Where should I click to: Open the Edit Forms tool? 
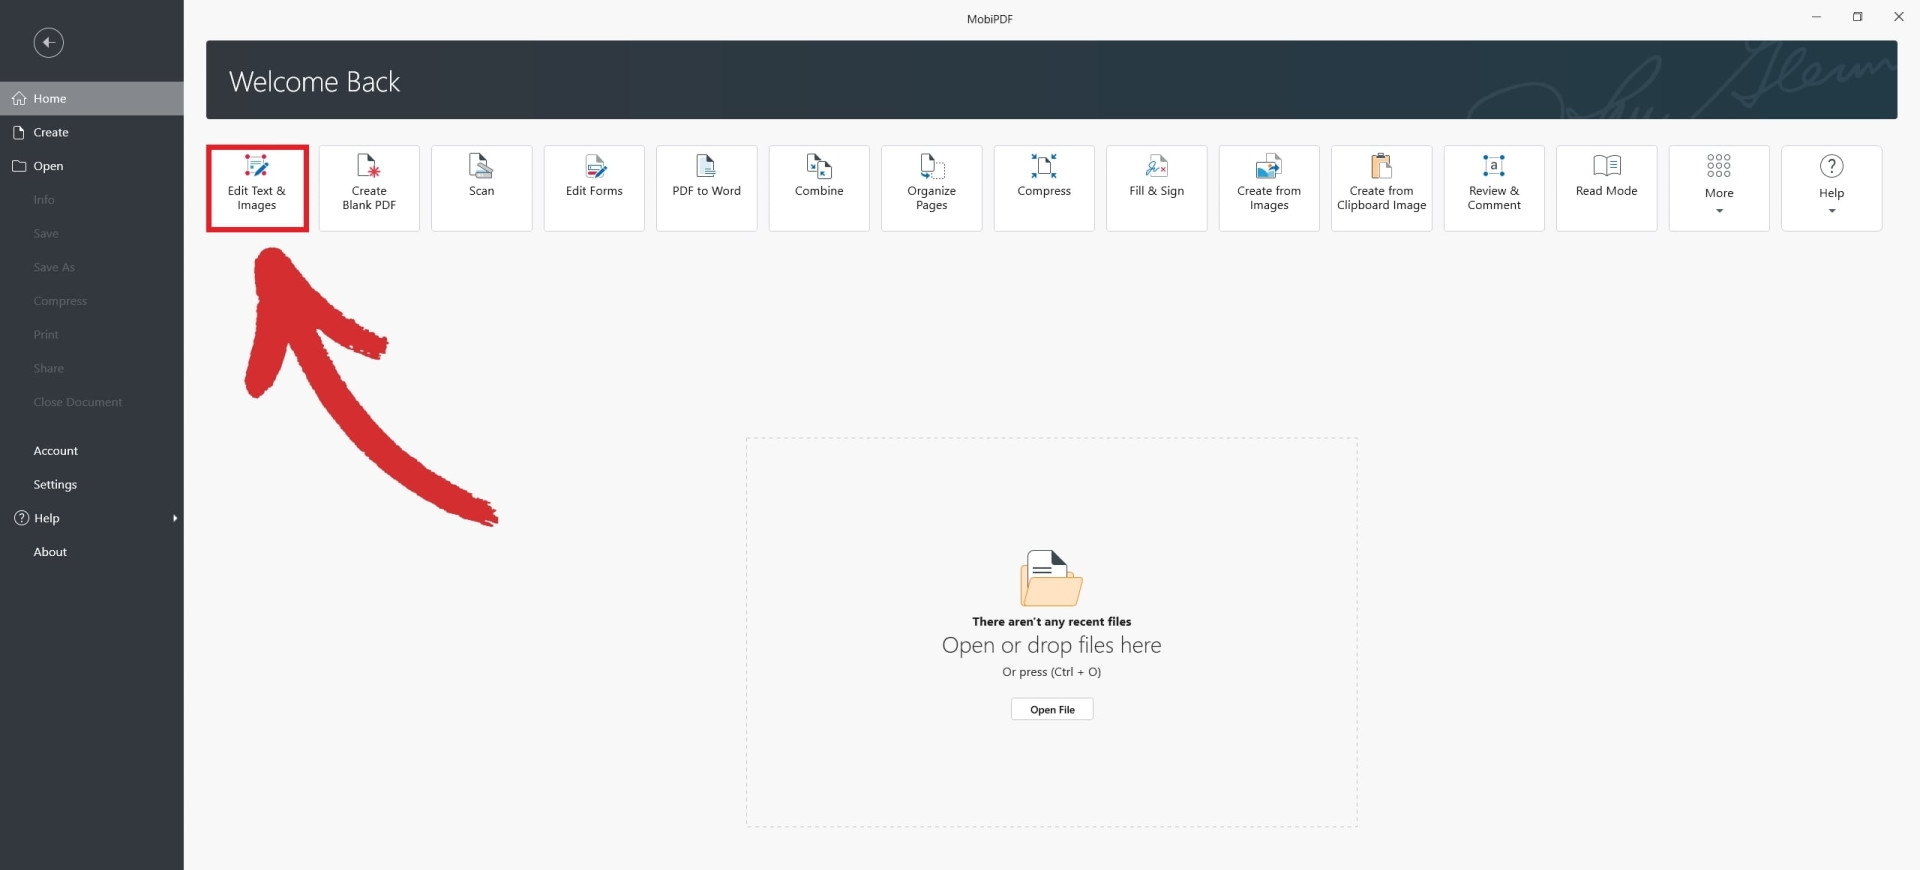click(x=594, y=187)
